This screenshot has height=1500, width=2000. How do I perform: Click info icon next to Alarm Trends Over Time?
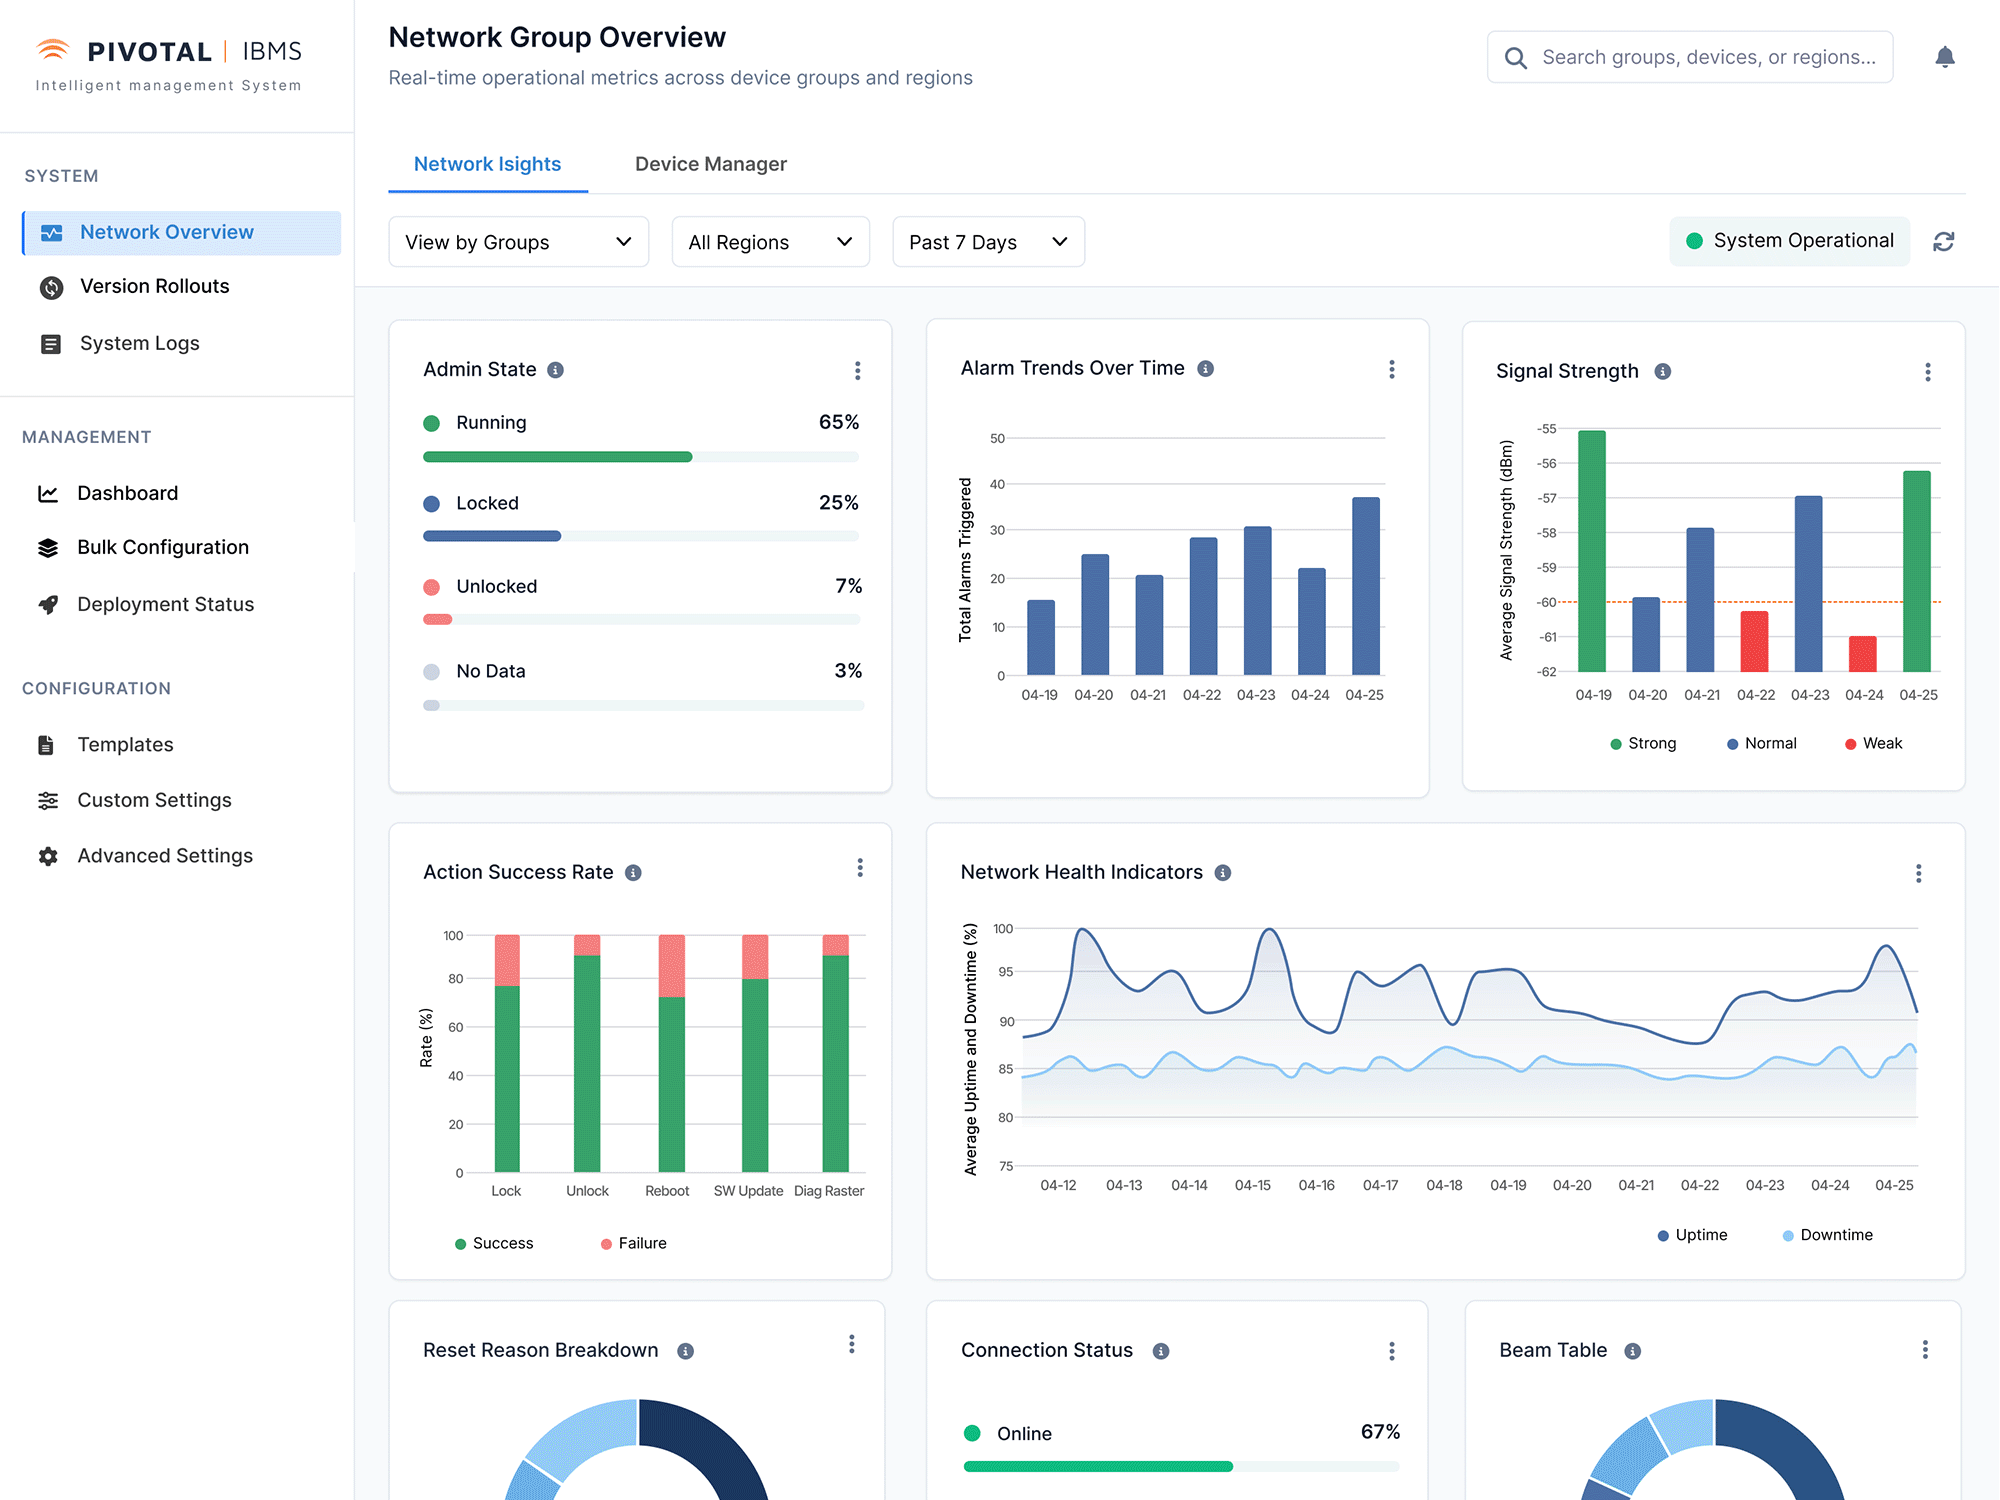tap(1206, 369)
